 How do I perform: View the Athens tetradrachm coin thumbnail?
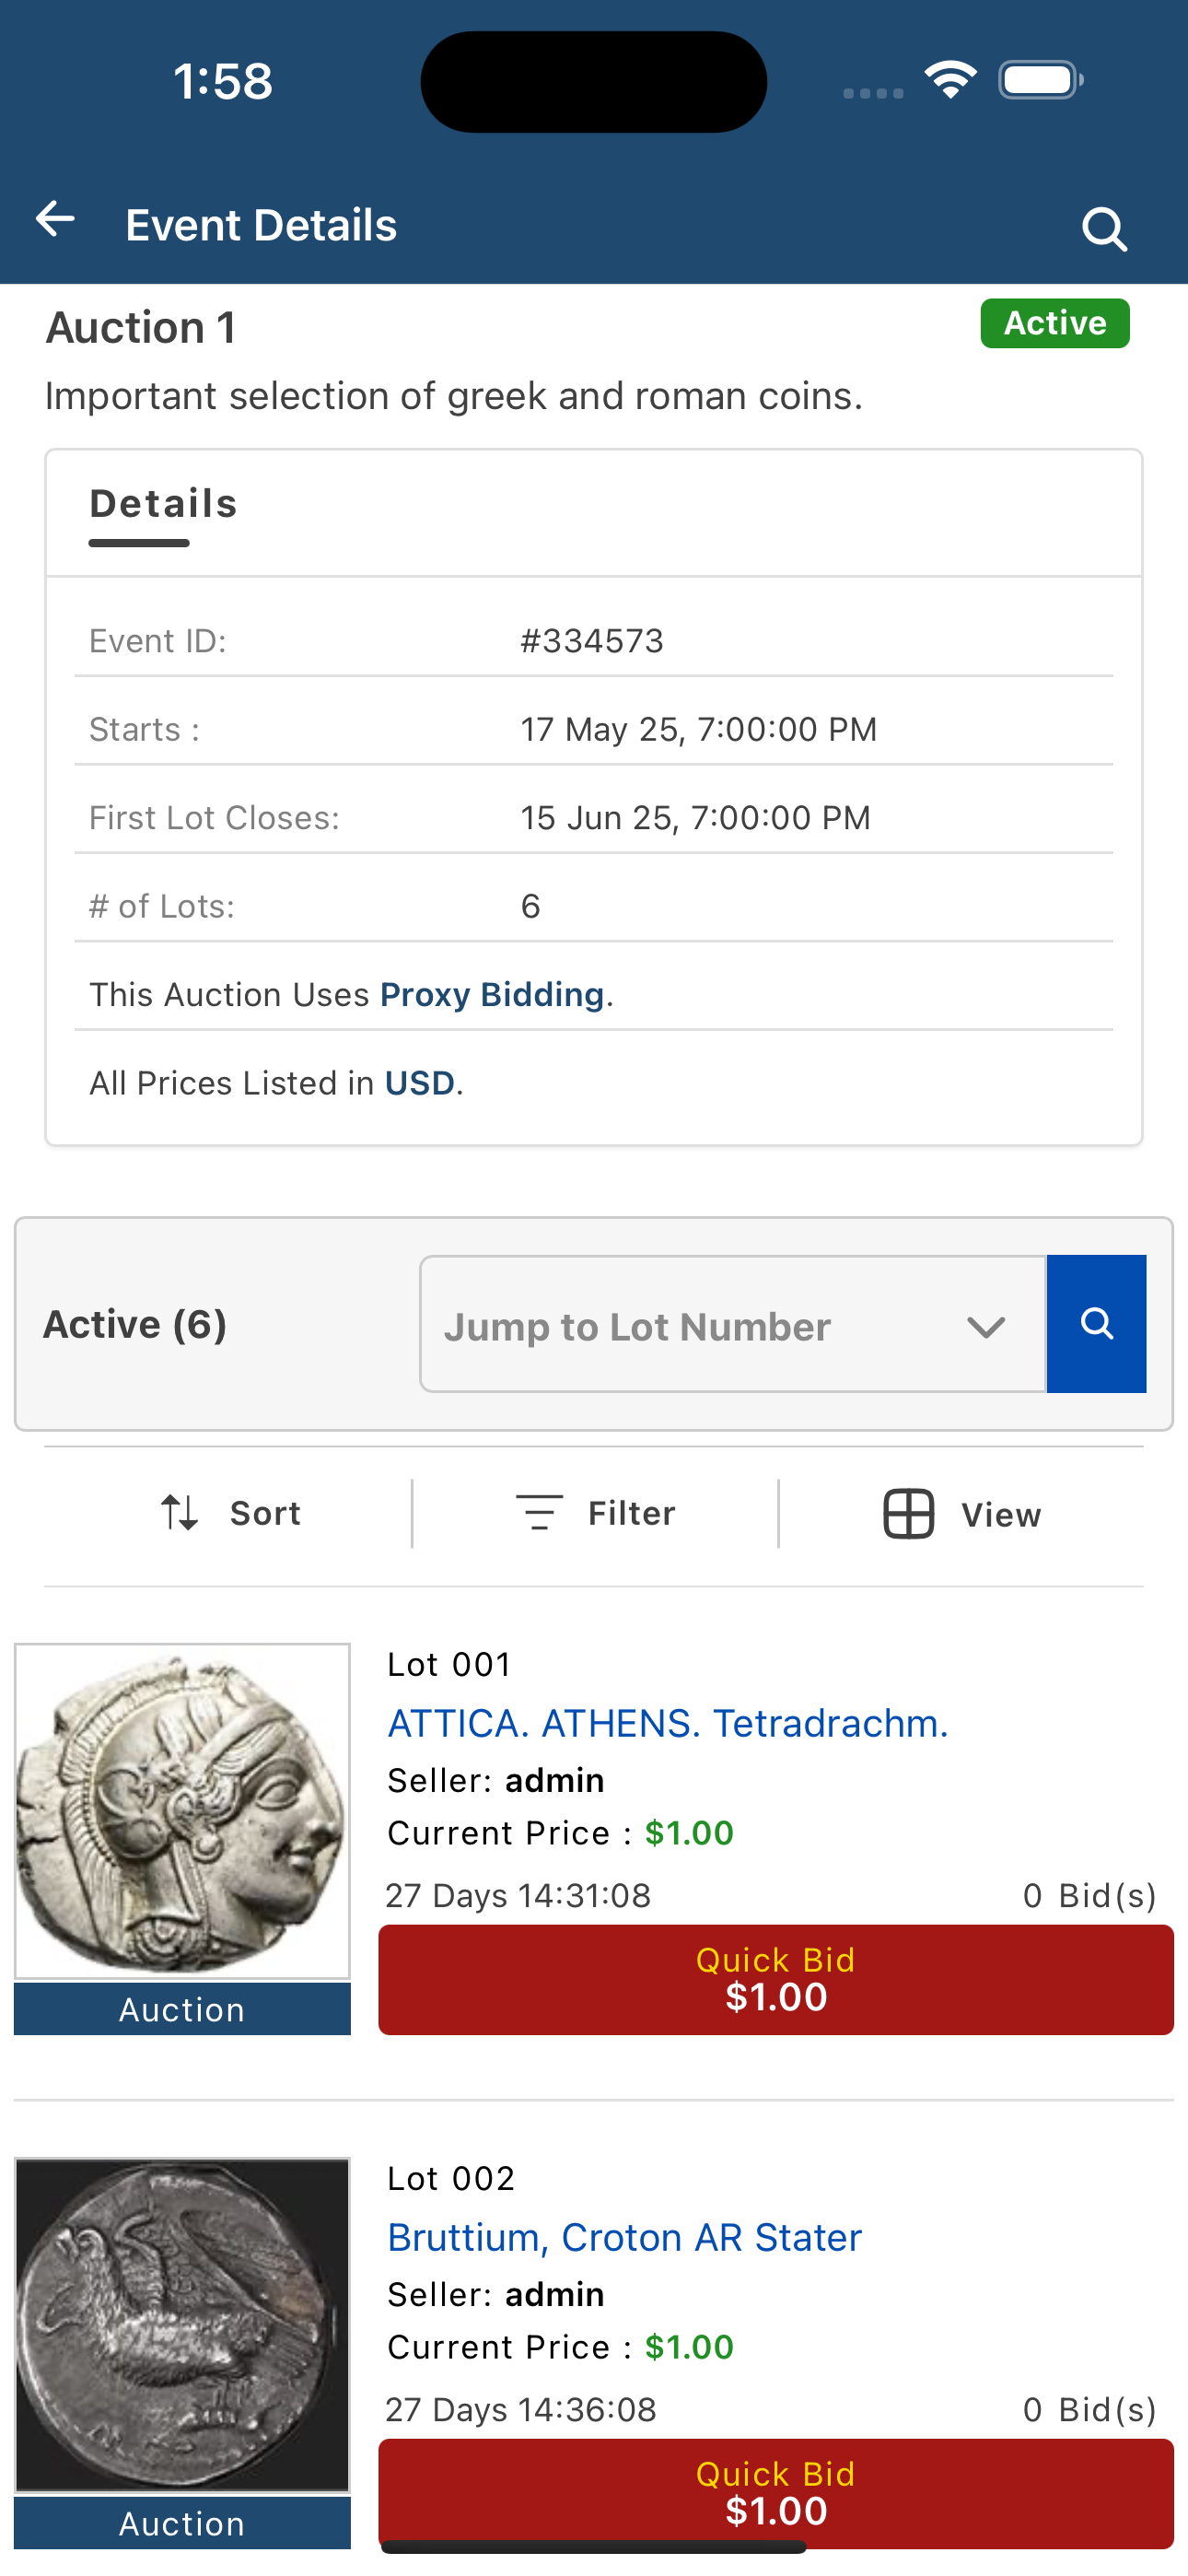click(182, 1811)
